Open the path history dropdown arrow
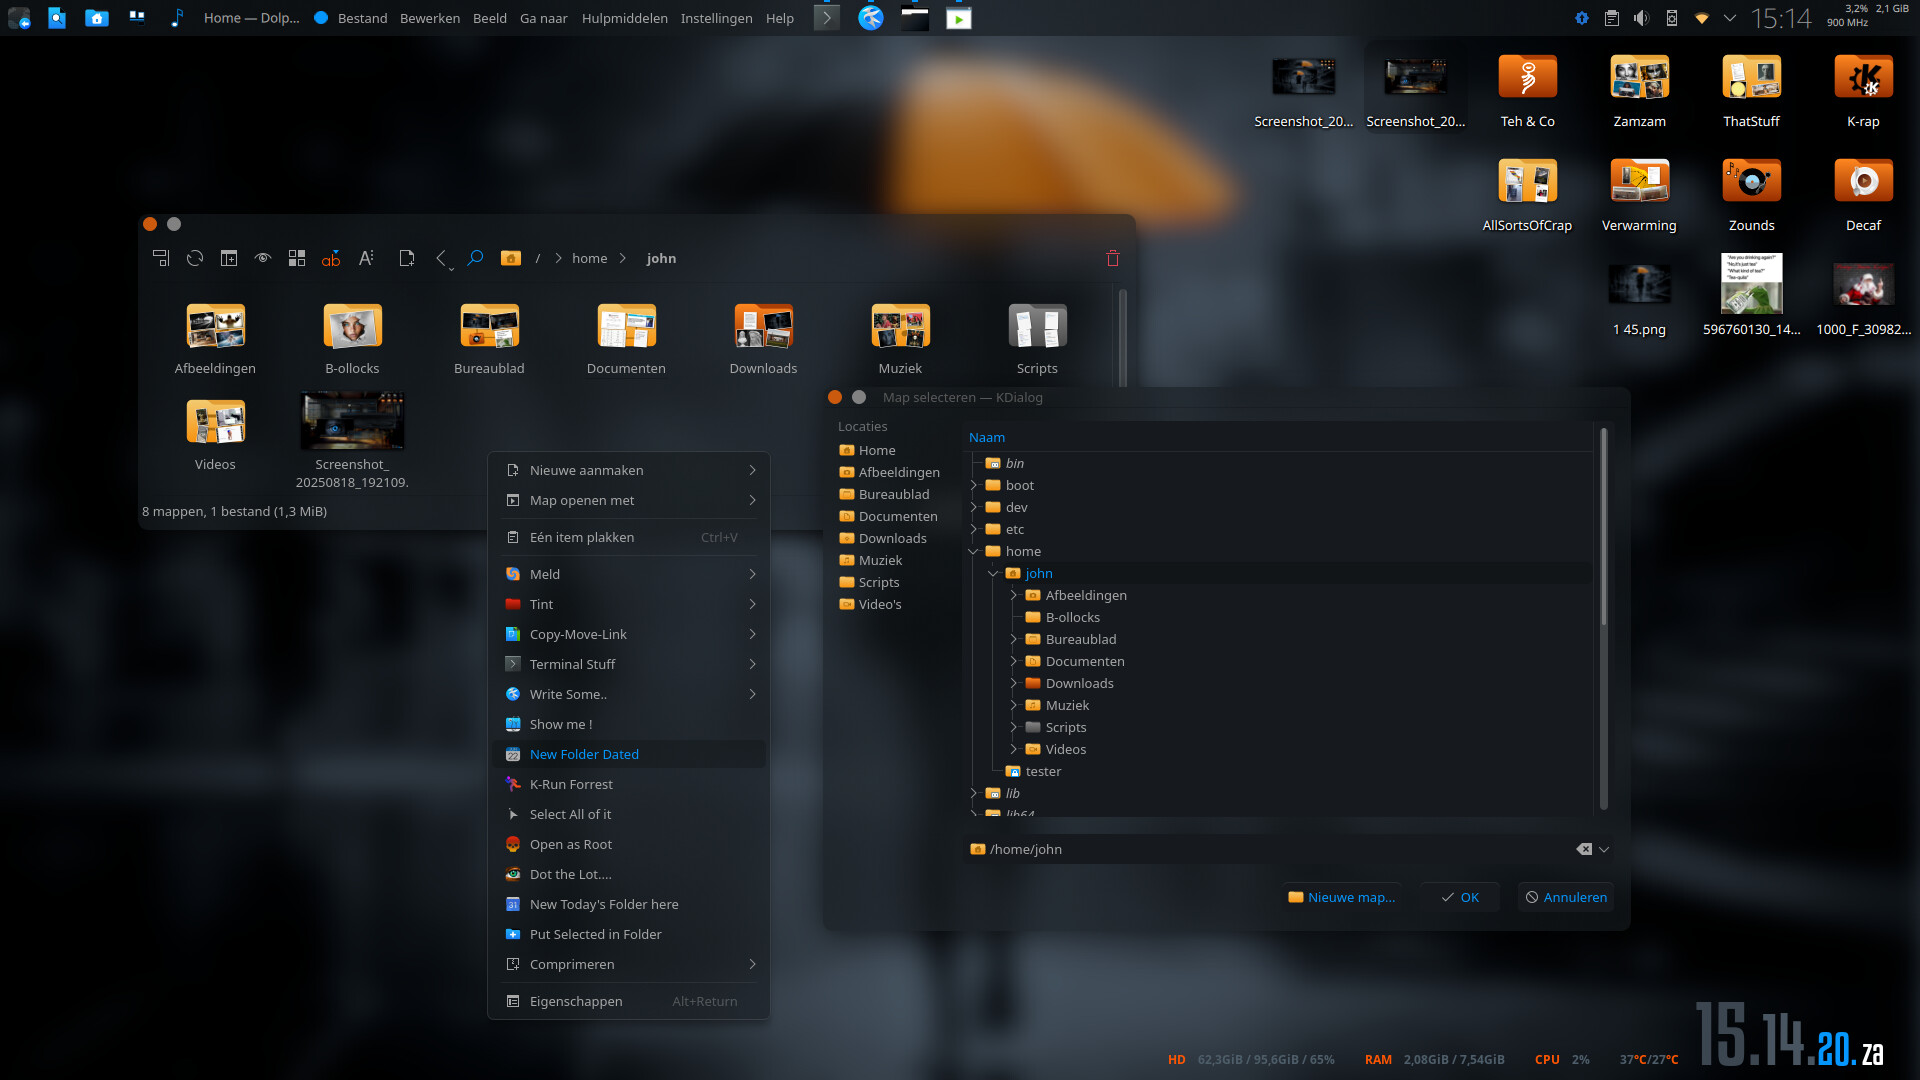The height and width of the screenshot is (1080, 1920). (1604, 849)
